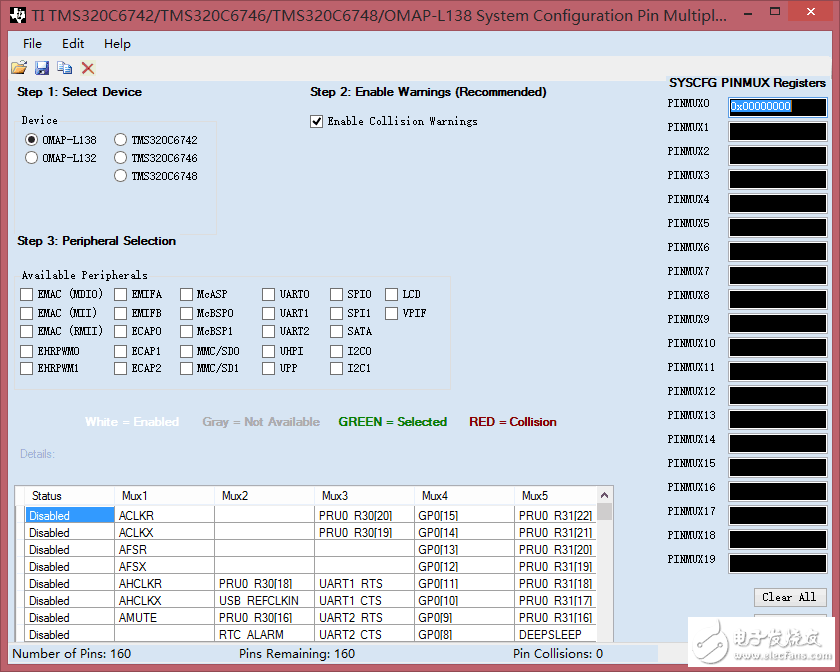Enable the ECAP1 peripheral
The height and width of the screenshot is (672, 840).
(x=121, y=351)
